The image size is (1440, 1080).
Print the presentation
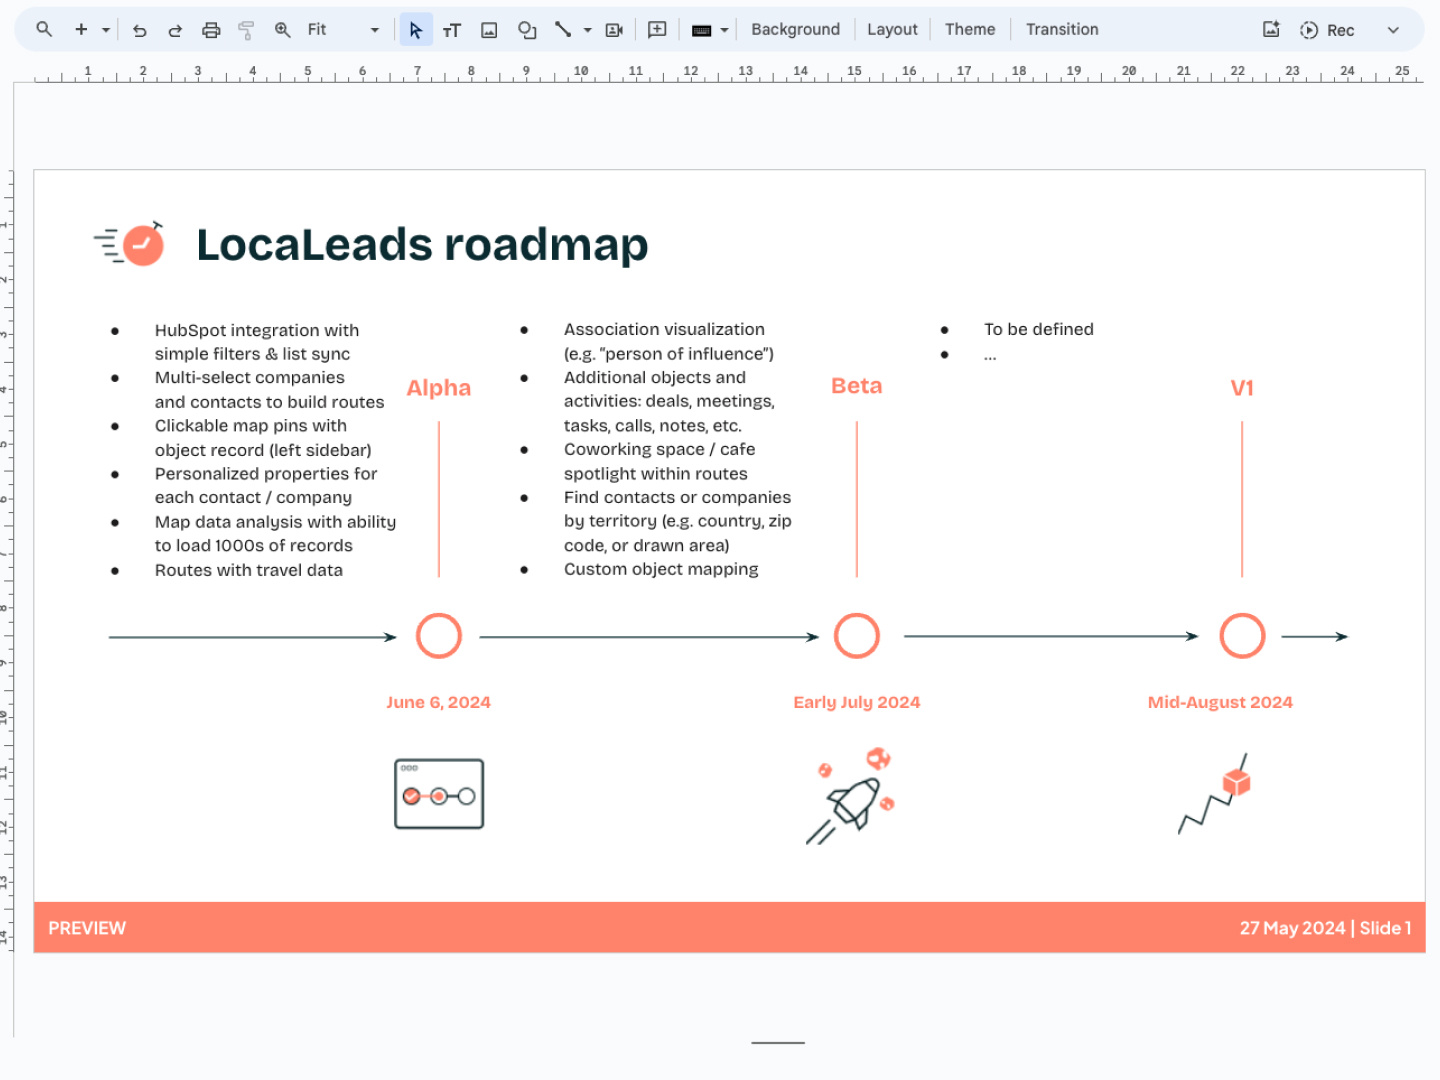(x=211, y=30)
